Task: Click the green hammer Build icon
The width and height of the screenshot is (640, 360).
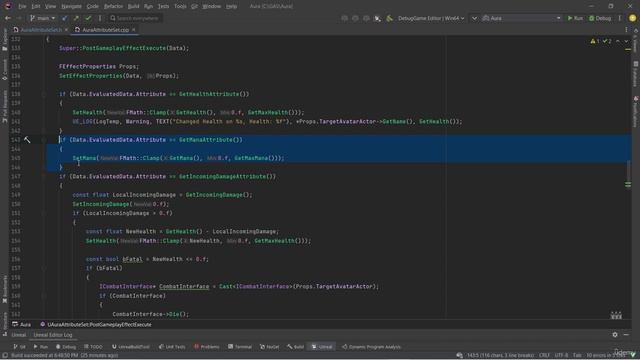Action: 390,18
